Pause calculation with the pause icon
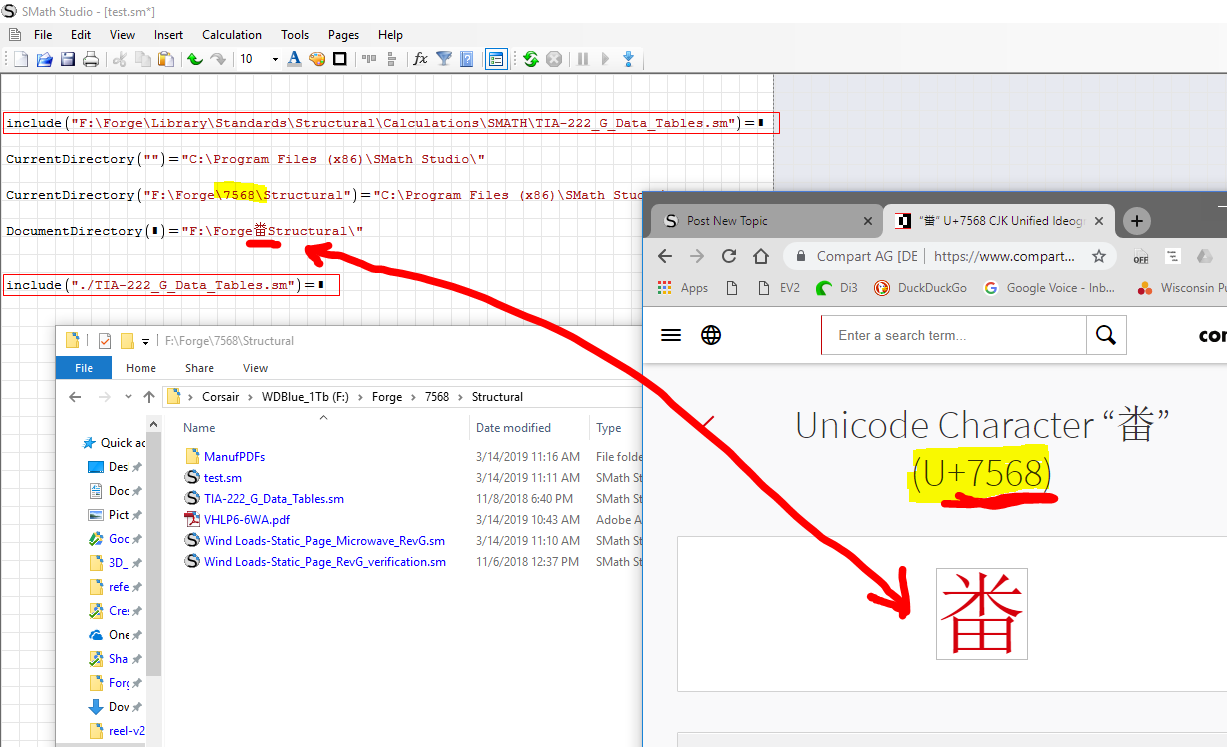Screen dimensions: 1227x747 583,58
